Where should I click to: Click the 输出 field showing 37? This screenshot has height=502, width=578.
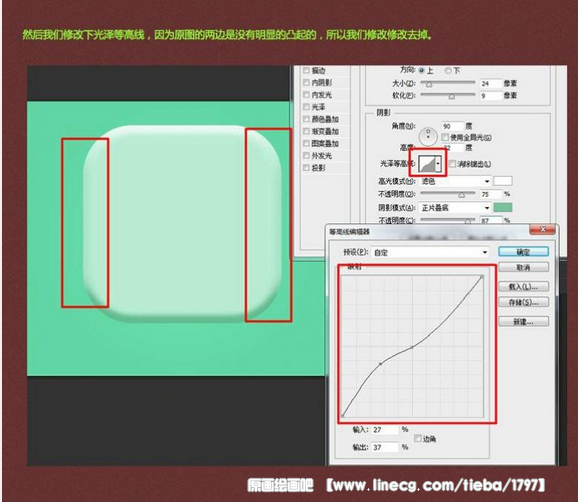385,447
